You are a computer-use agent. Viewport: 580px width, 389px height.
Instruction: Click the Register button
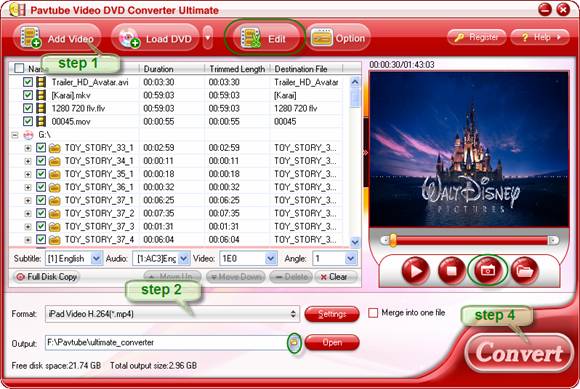(x=476, y=37)
